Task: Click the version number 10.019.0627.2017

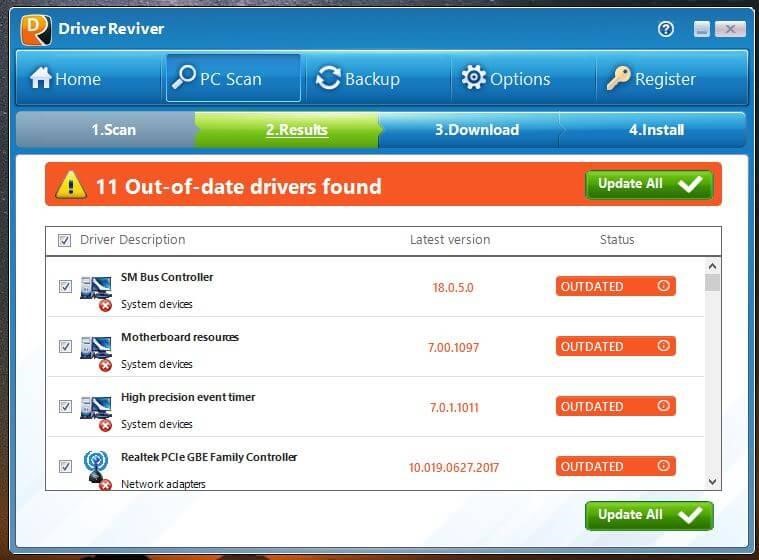Action: click(454, 468)
